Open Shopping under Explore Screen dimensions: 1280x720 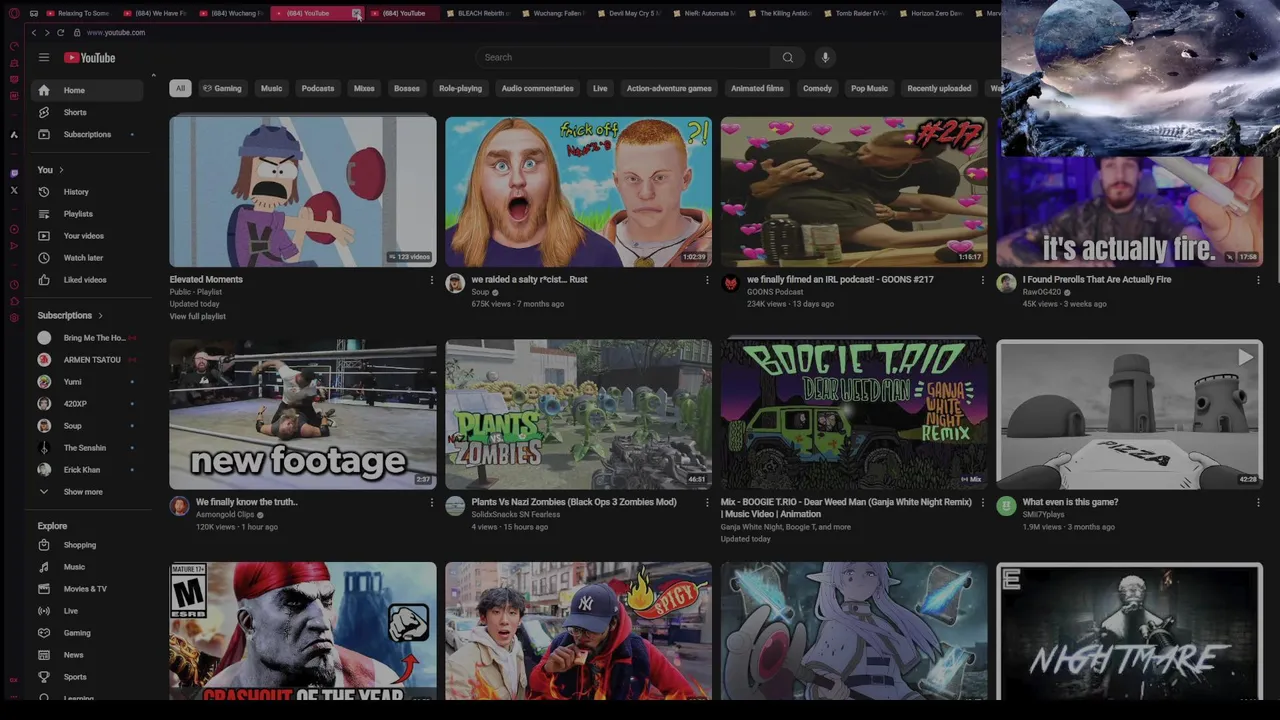click(87, 545)
